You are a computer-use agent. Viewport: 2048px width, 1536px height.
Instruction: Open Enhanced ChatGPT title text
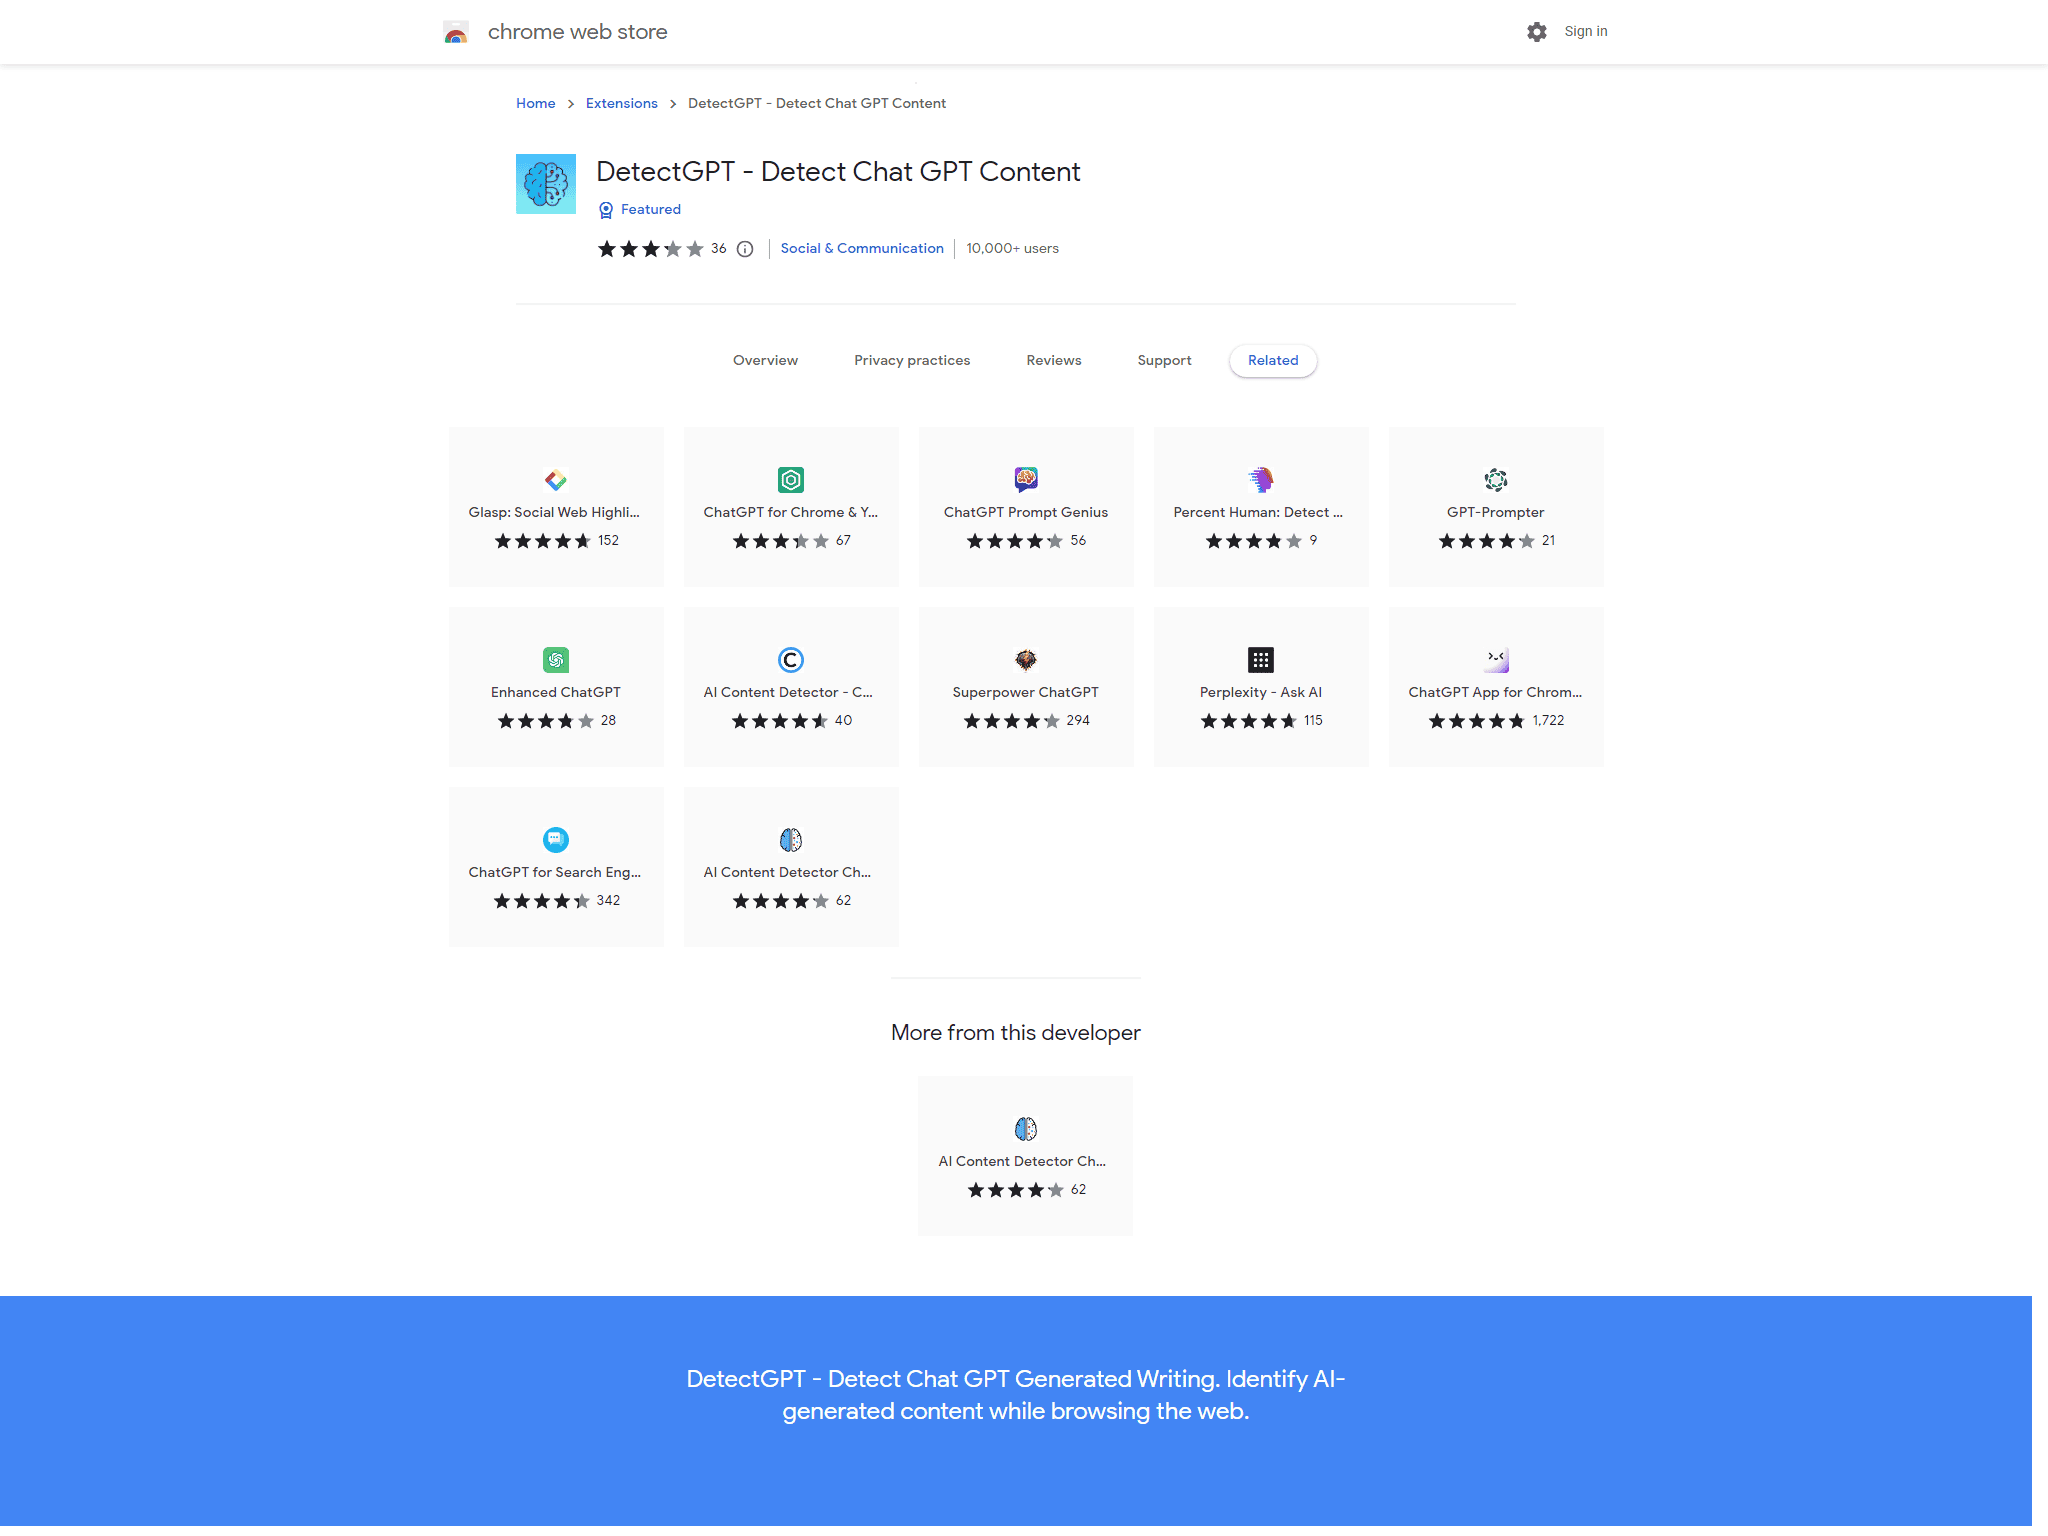[x=556, y=693]
